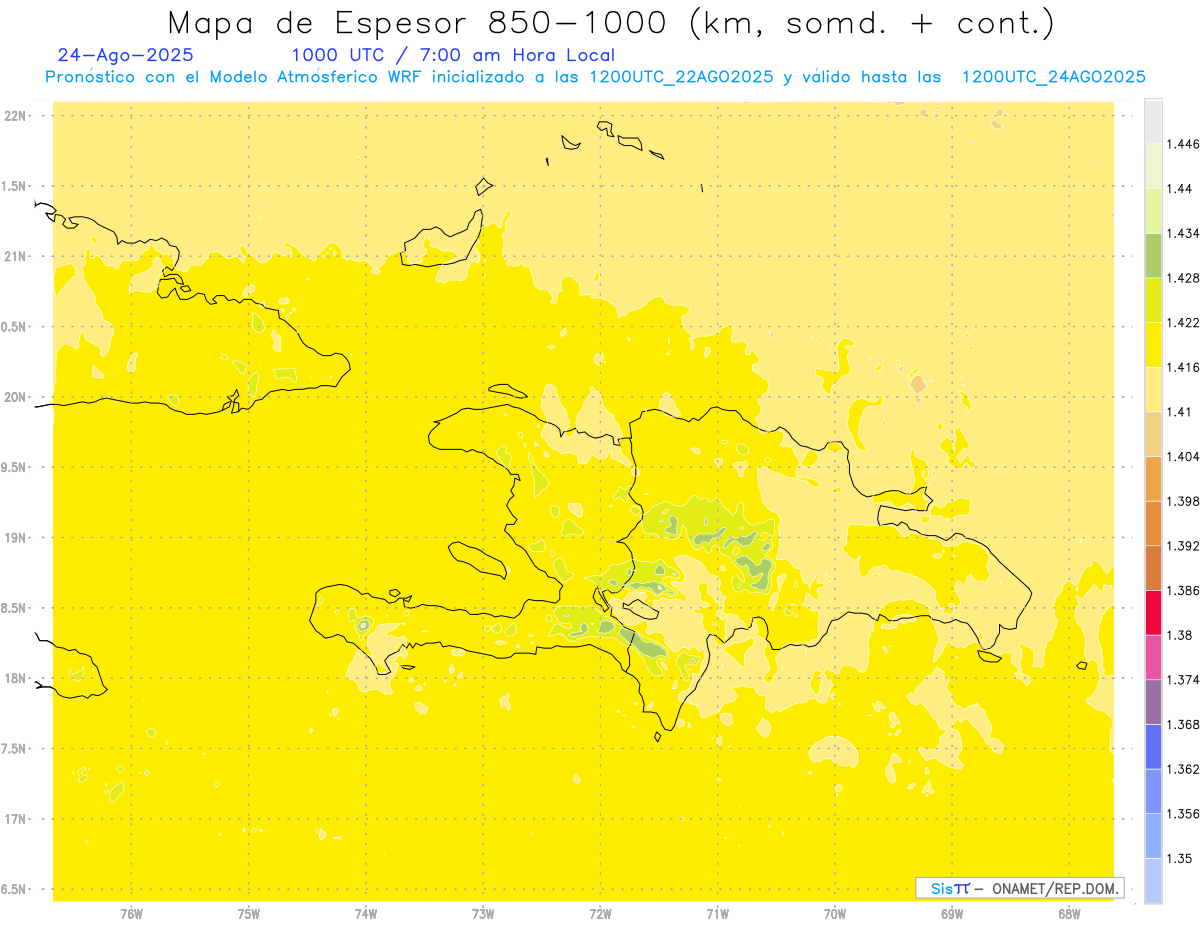Click the pale gray swatch above 1.446
This screenshot has height=927, width=1200.
[1153, 121]
